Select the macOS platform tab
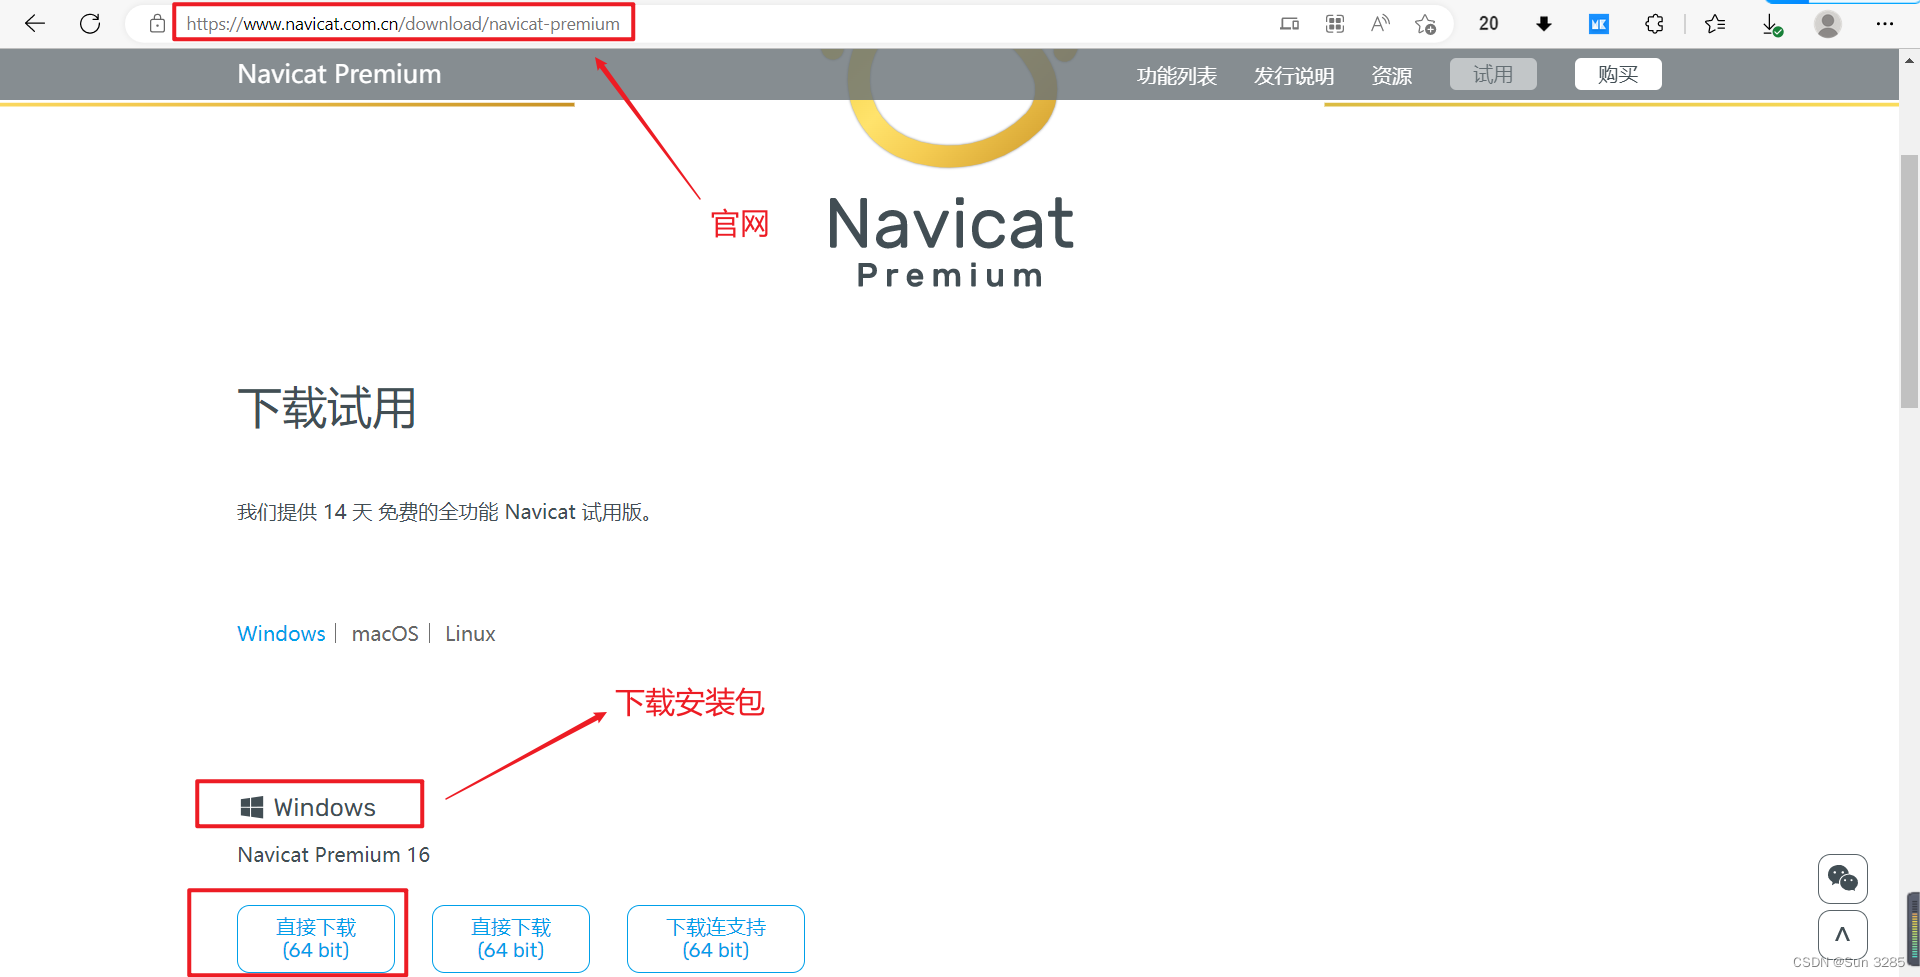 click(x=385, y=634)
